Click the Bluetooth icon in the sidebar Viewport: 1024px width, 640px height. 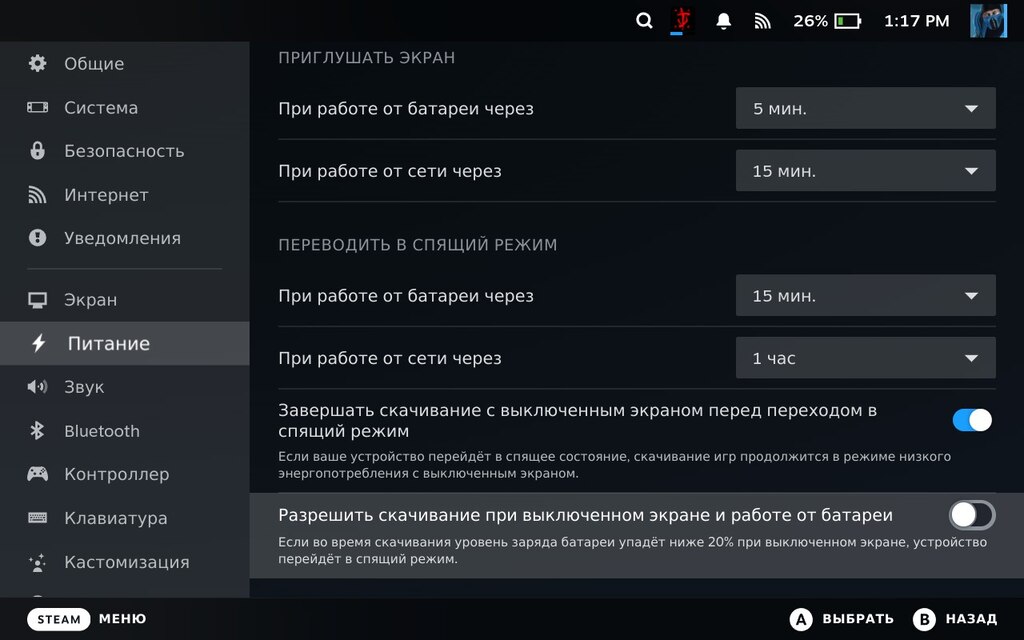point(38,431)
